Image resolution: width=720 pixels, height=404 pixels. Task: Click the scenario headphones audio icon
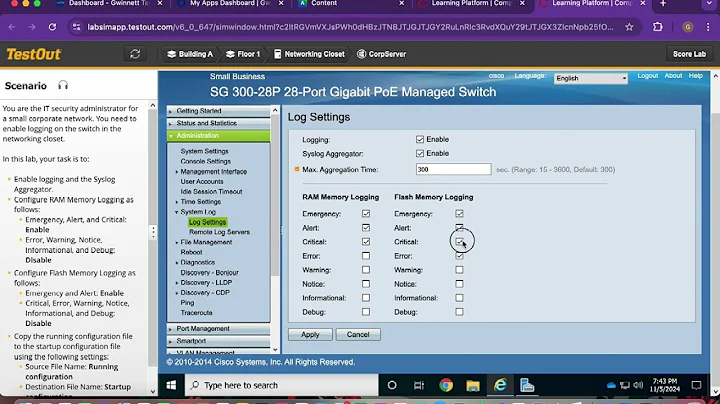[x=63, y=85]
